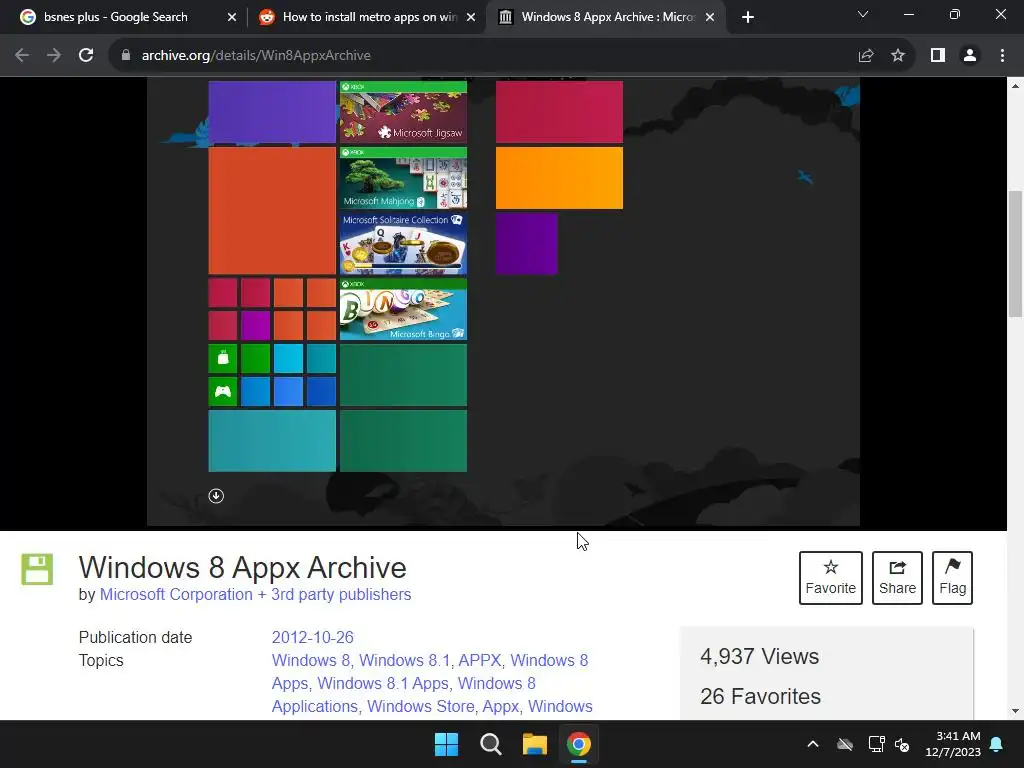Screen dimensions: 1024x768
Task: Click the large orange tile
Action: point(272,210)
